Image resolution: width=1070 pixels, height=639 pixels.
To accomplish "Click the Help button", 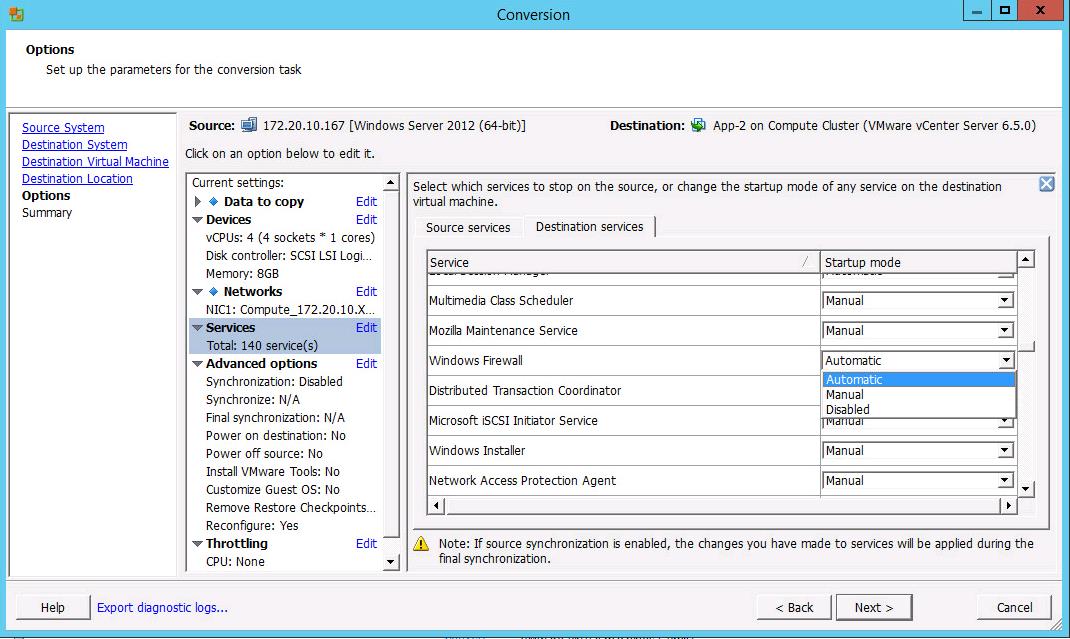I will pyautogui.click(x=53, y=608).
